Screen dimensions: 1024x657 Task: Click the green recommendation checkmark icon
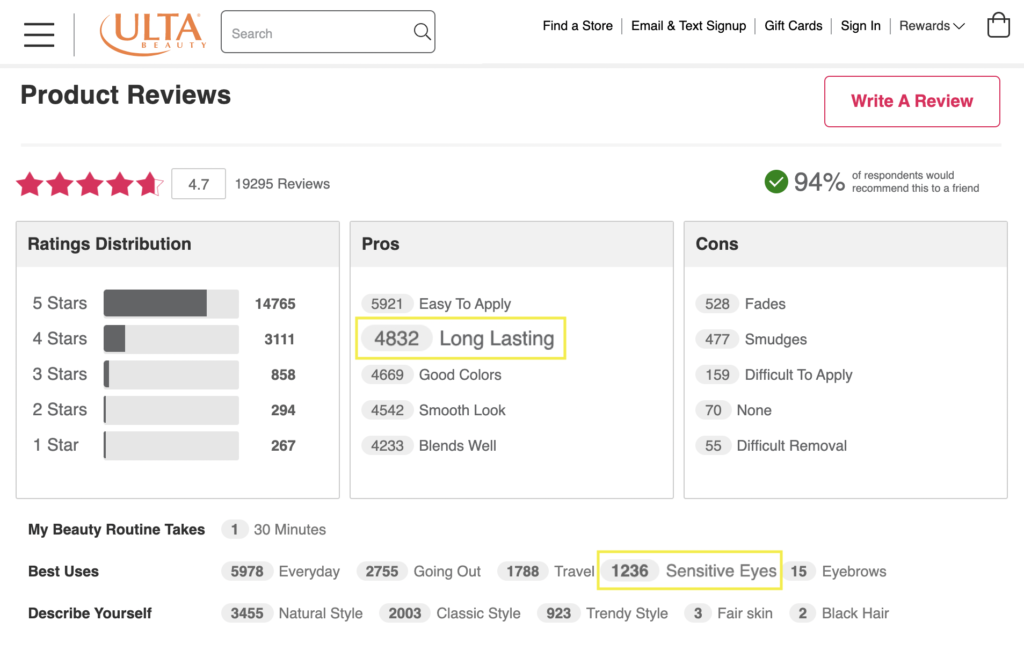(x=776, y=182)
